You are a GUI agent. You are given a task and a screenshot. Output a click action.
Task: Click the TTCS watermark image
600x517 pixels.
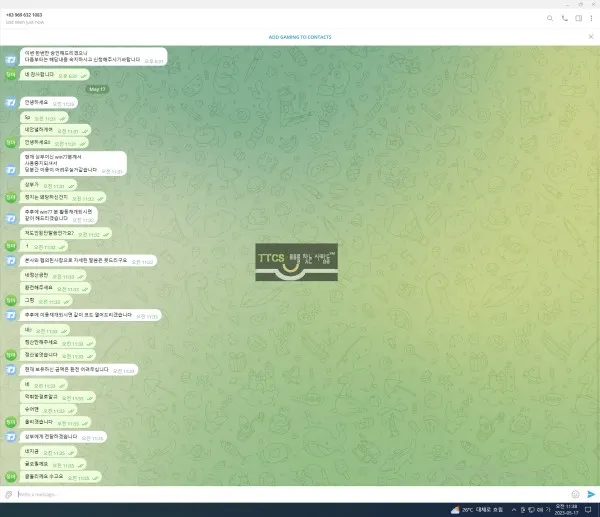(297, 262)
